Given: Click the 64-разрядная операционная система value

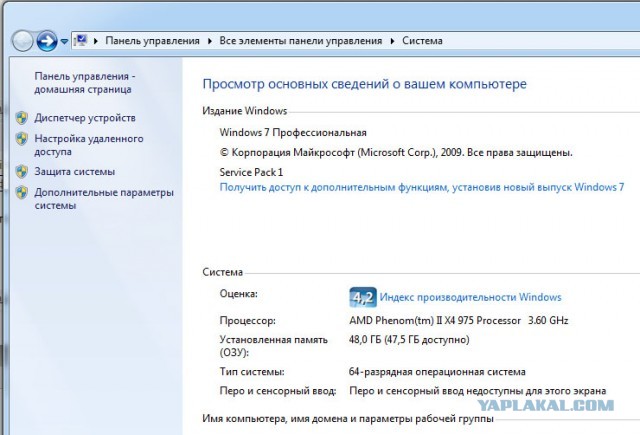Looking at the screenshot, I should [438, 372].
